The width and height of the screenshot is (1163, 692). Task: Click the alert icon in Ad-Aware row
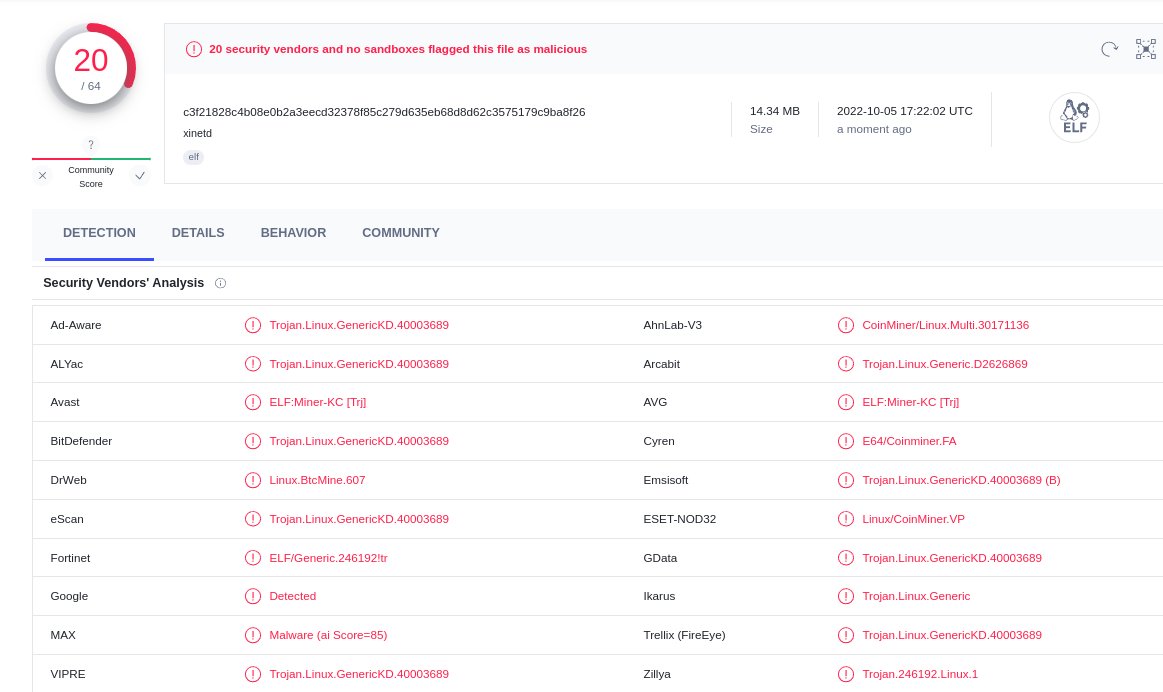pyautogui.click(x=253, y=325)
